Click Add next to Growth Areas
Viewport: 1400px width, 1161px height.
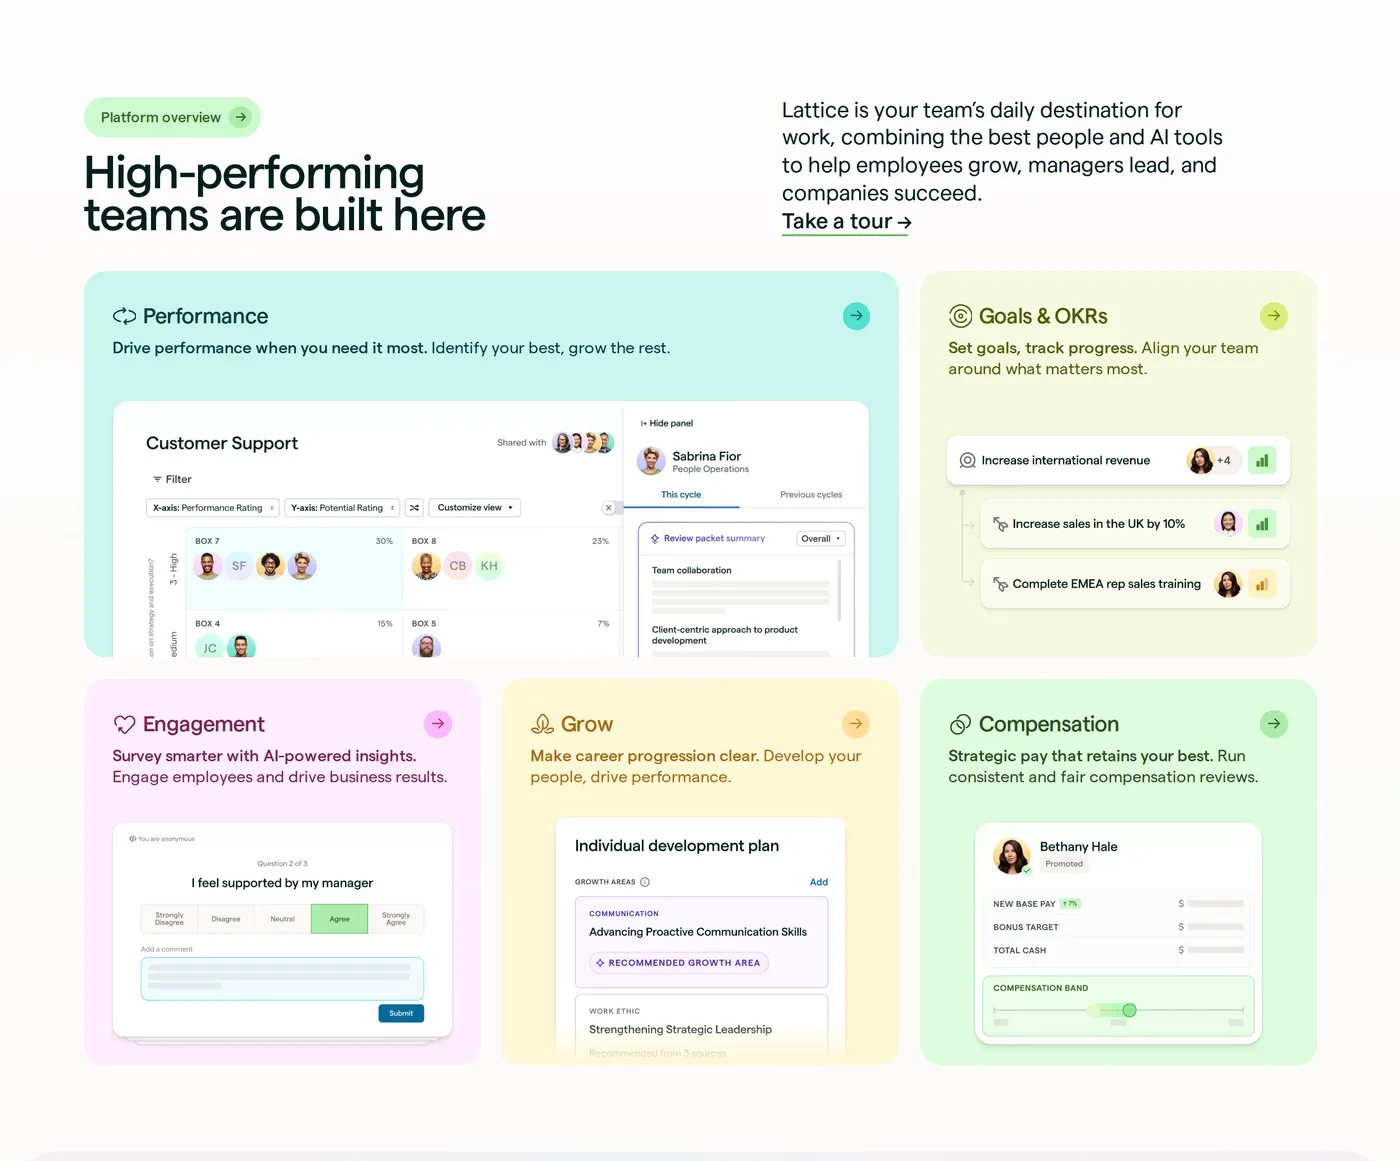[x=819, y=882]
